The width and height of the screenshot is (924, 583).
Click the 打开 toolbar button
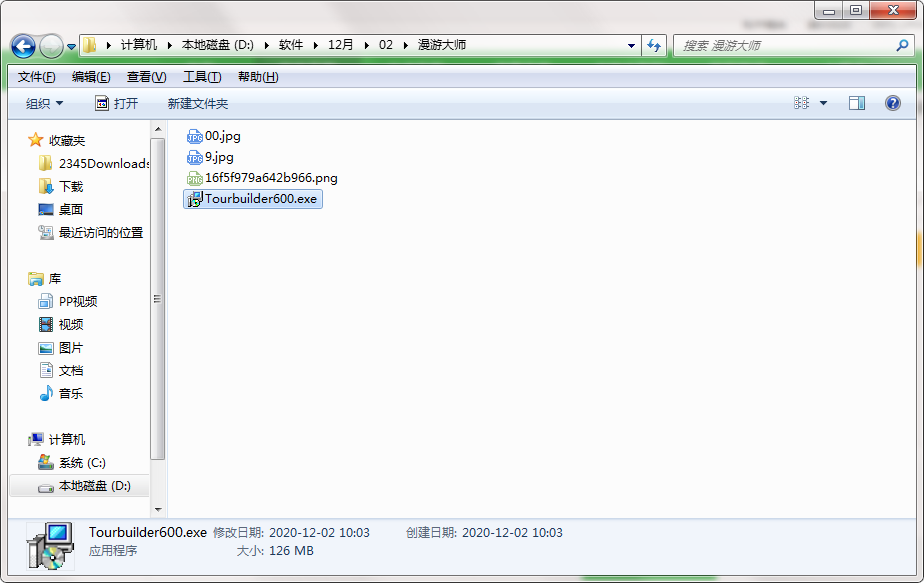pyautogui.click(x=117, y=104)
